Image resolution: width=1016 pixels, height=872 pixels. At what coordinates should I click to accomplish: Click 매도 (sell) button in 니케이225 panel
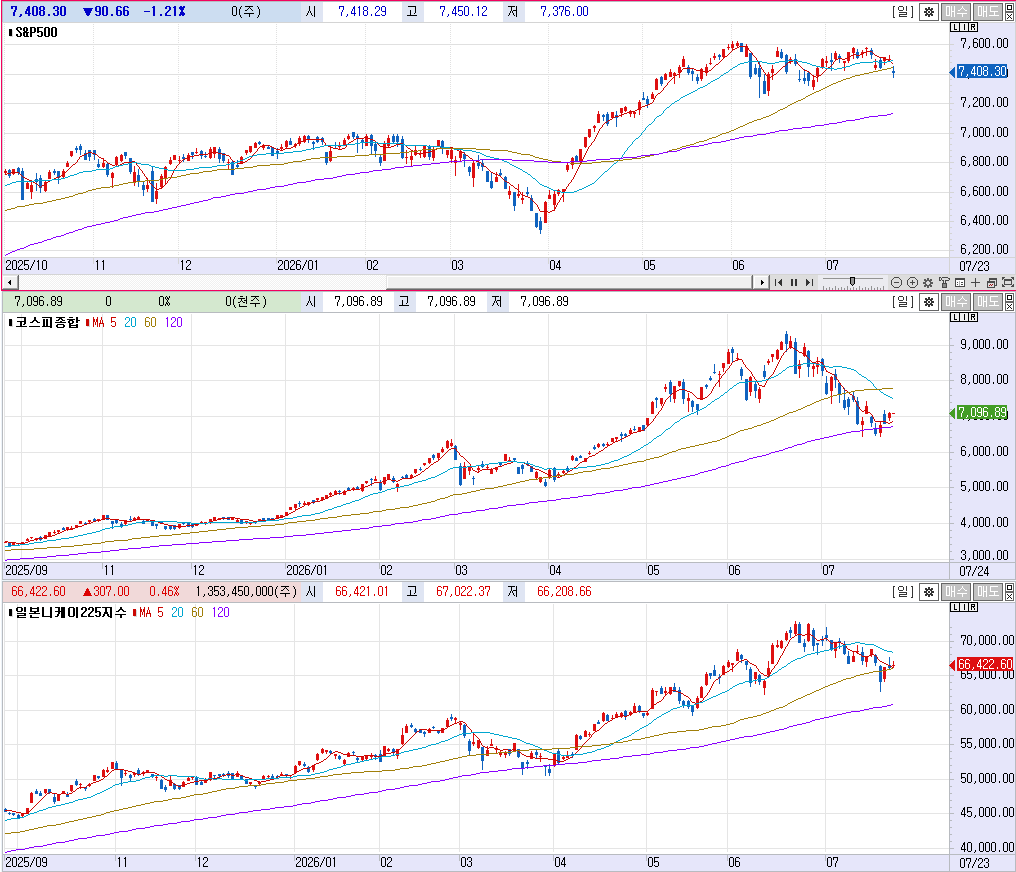click(987, 592)
